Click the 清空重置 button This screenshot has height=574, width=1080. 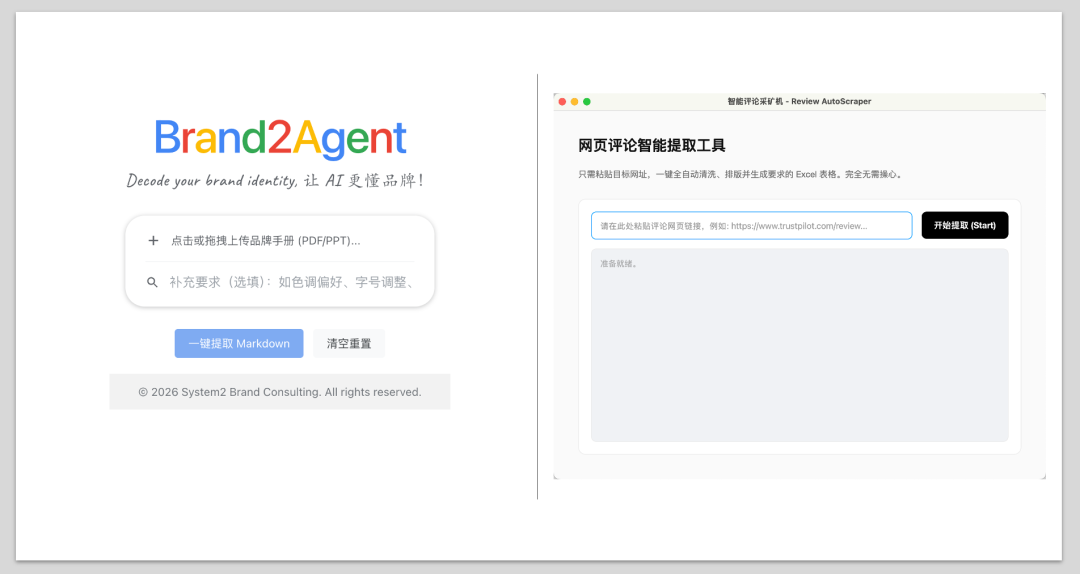349,343
